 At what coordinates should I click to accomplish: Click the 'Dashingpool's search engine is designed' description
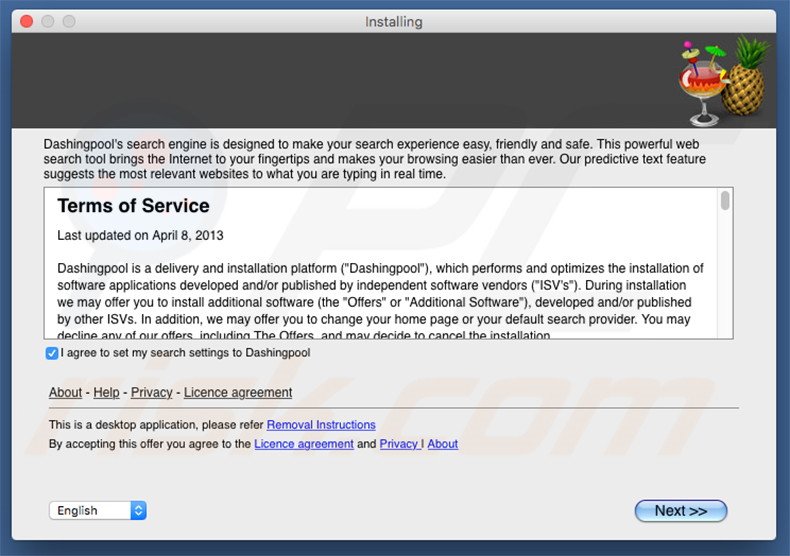click(374, 159)
